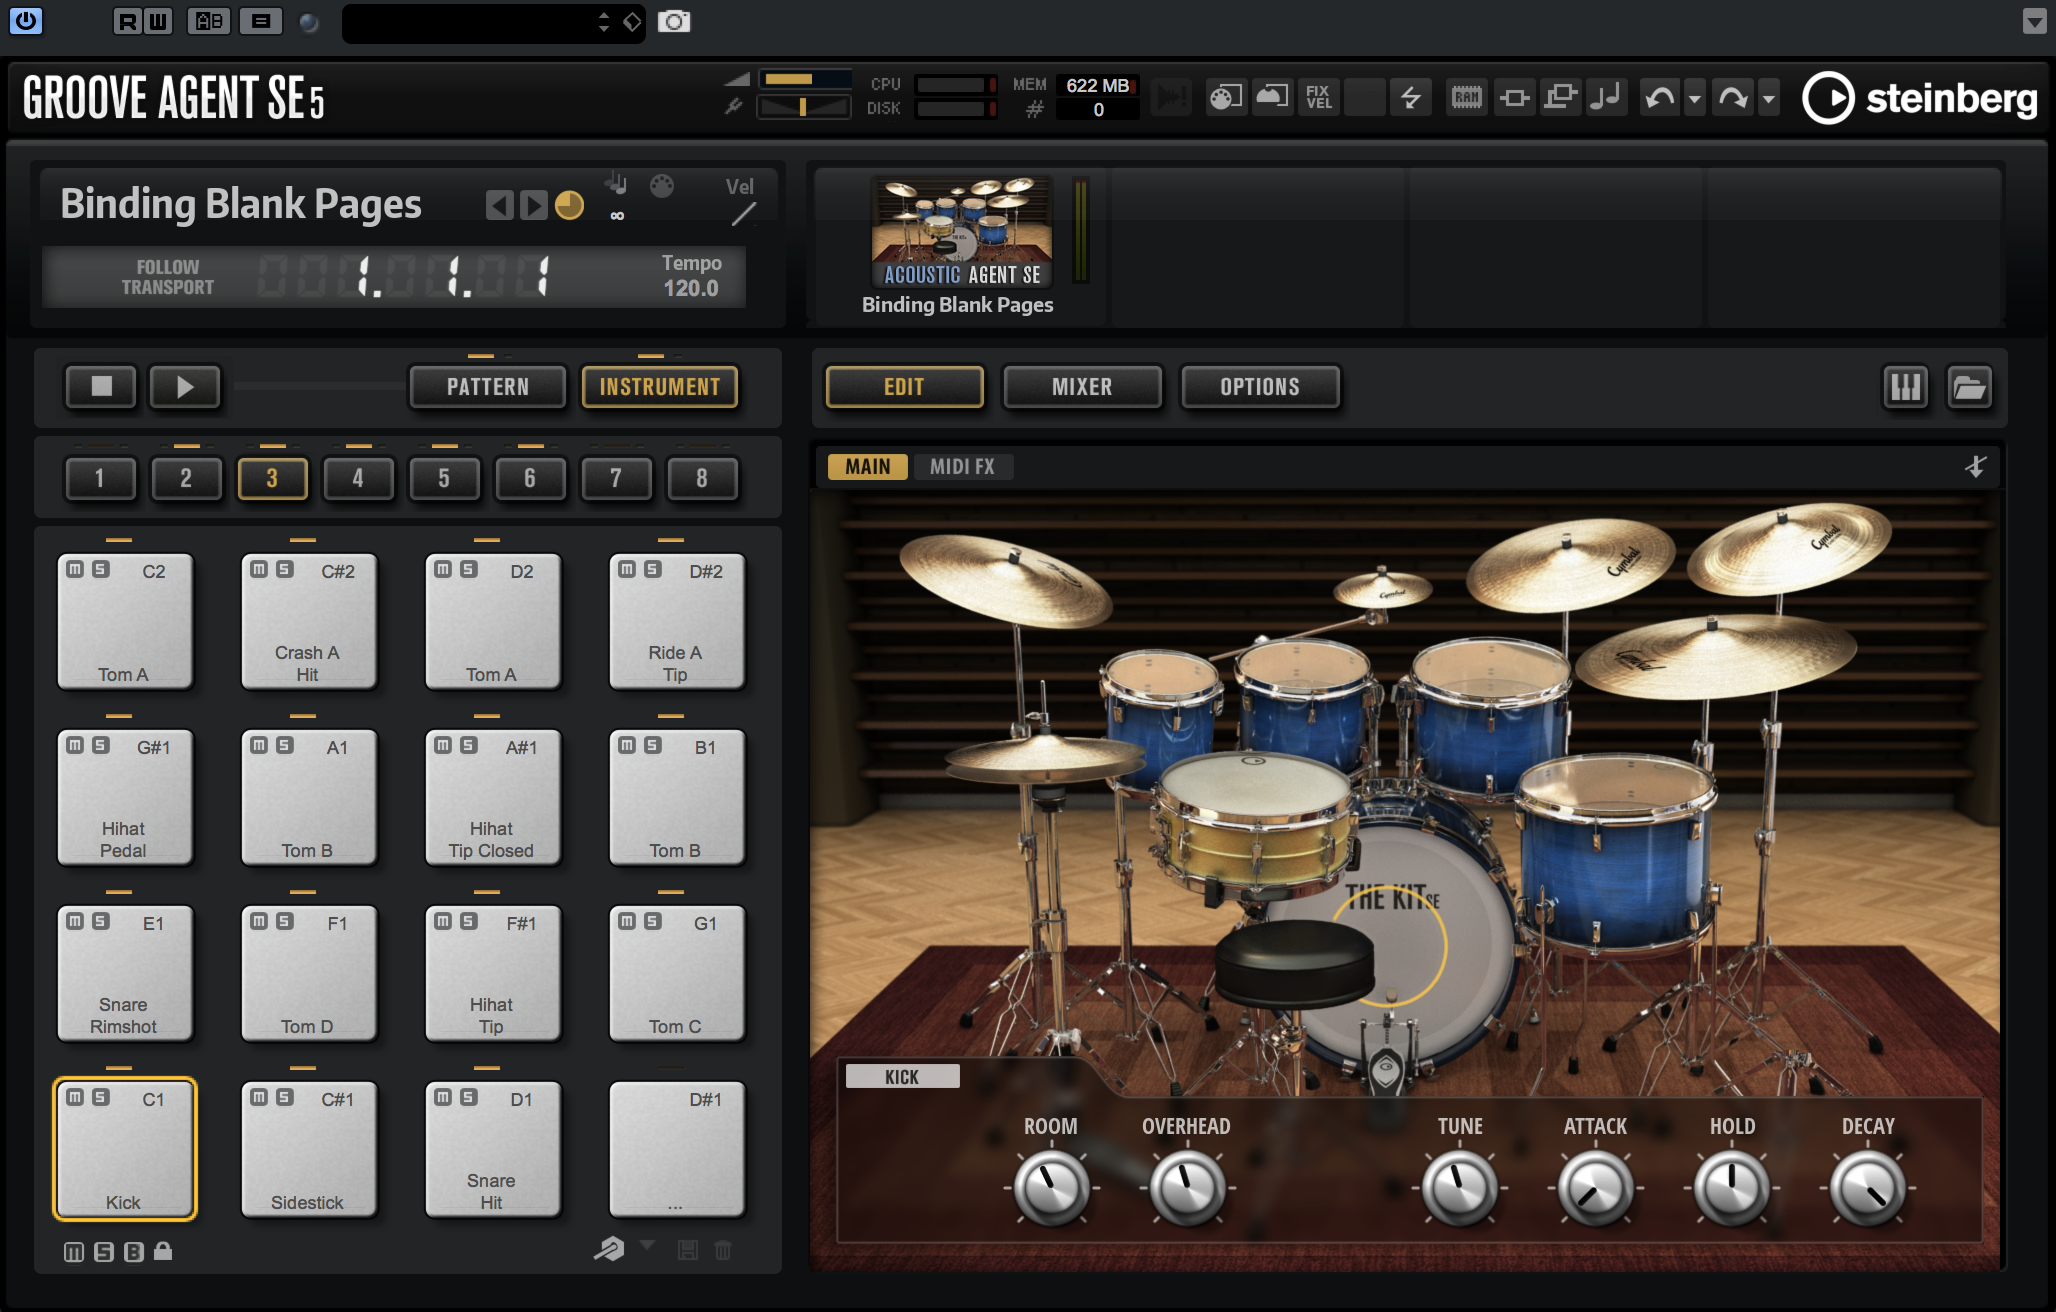Click the keyboard display icon

[x=1906, y=387]
